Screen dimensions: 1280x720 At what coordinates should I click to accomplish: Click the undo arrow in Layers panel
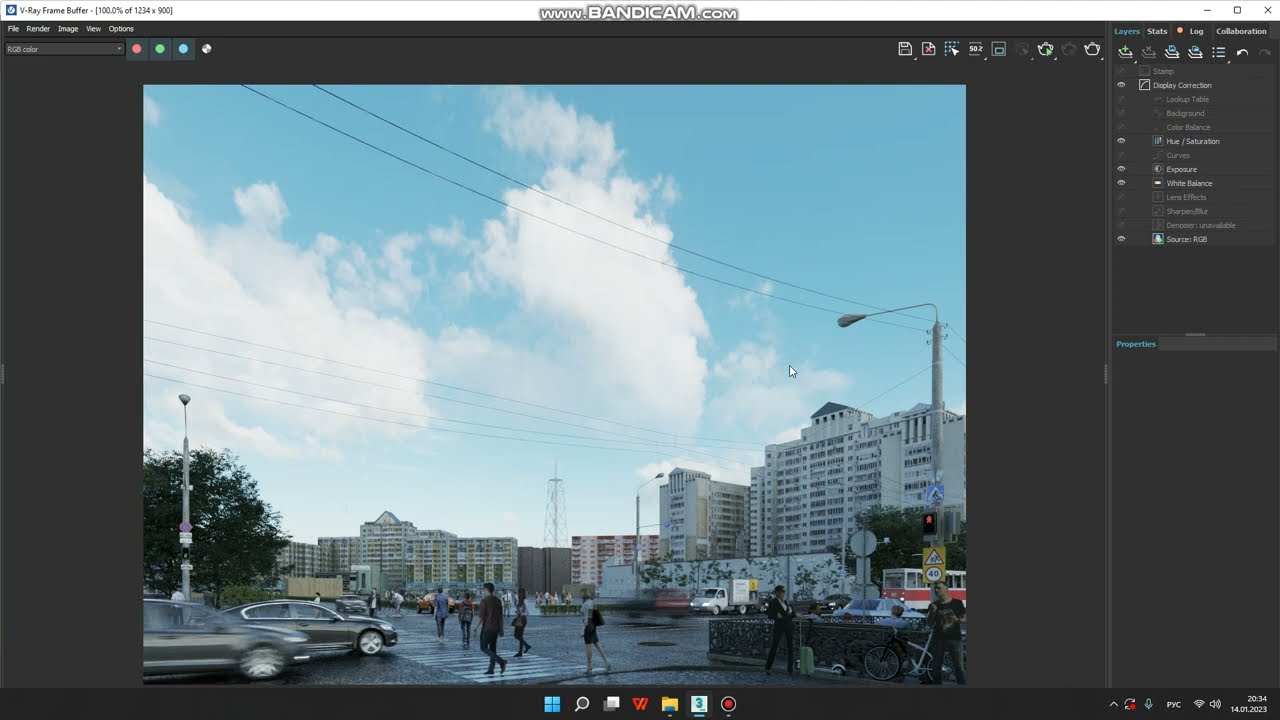tap(1242, 52)
